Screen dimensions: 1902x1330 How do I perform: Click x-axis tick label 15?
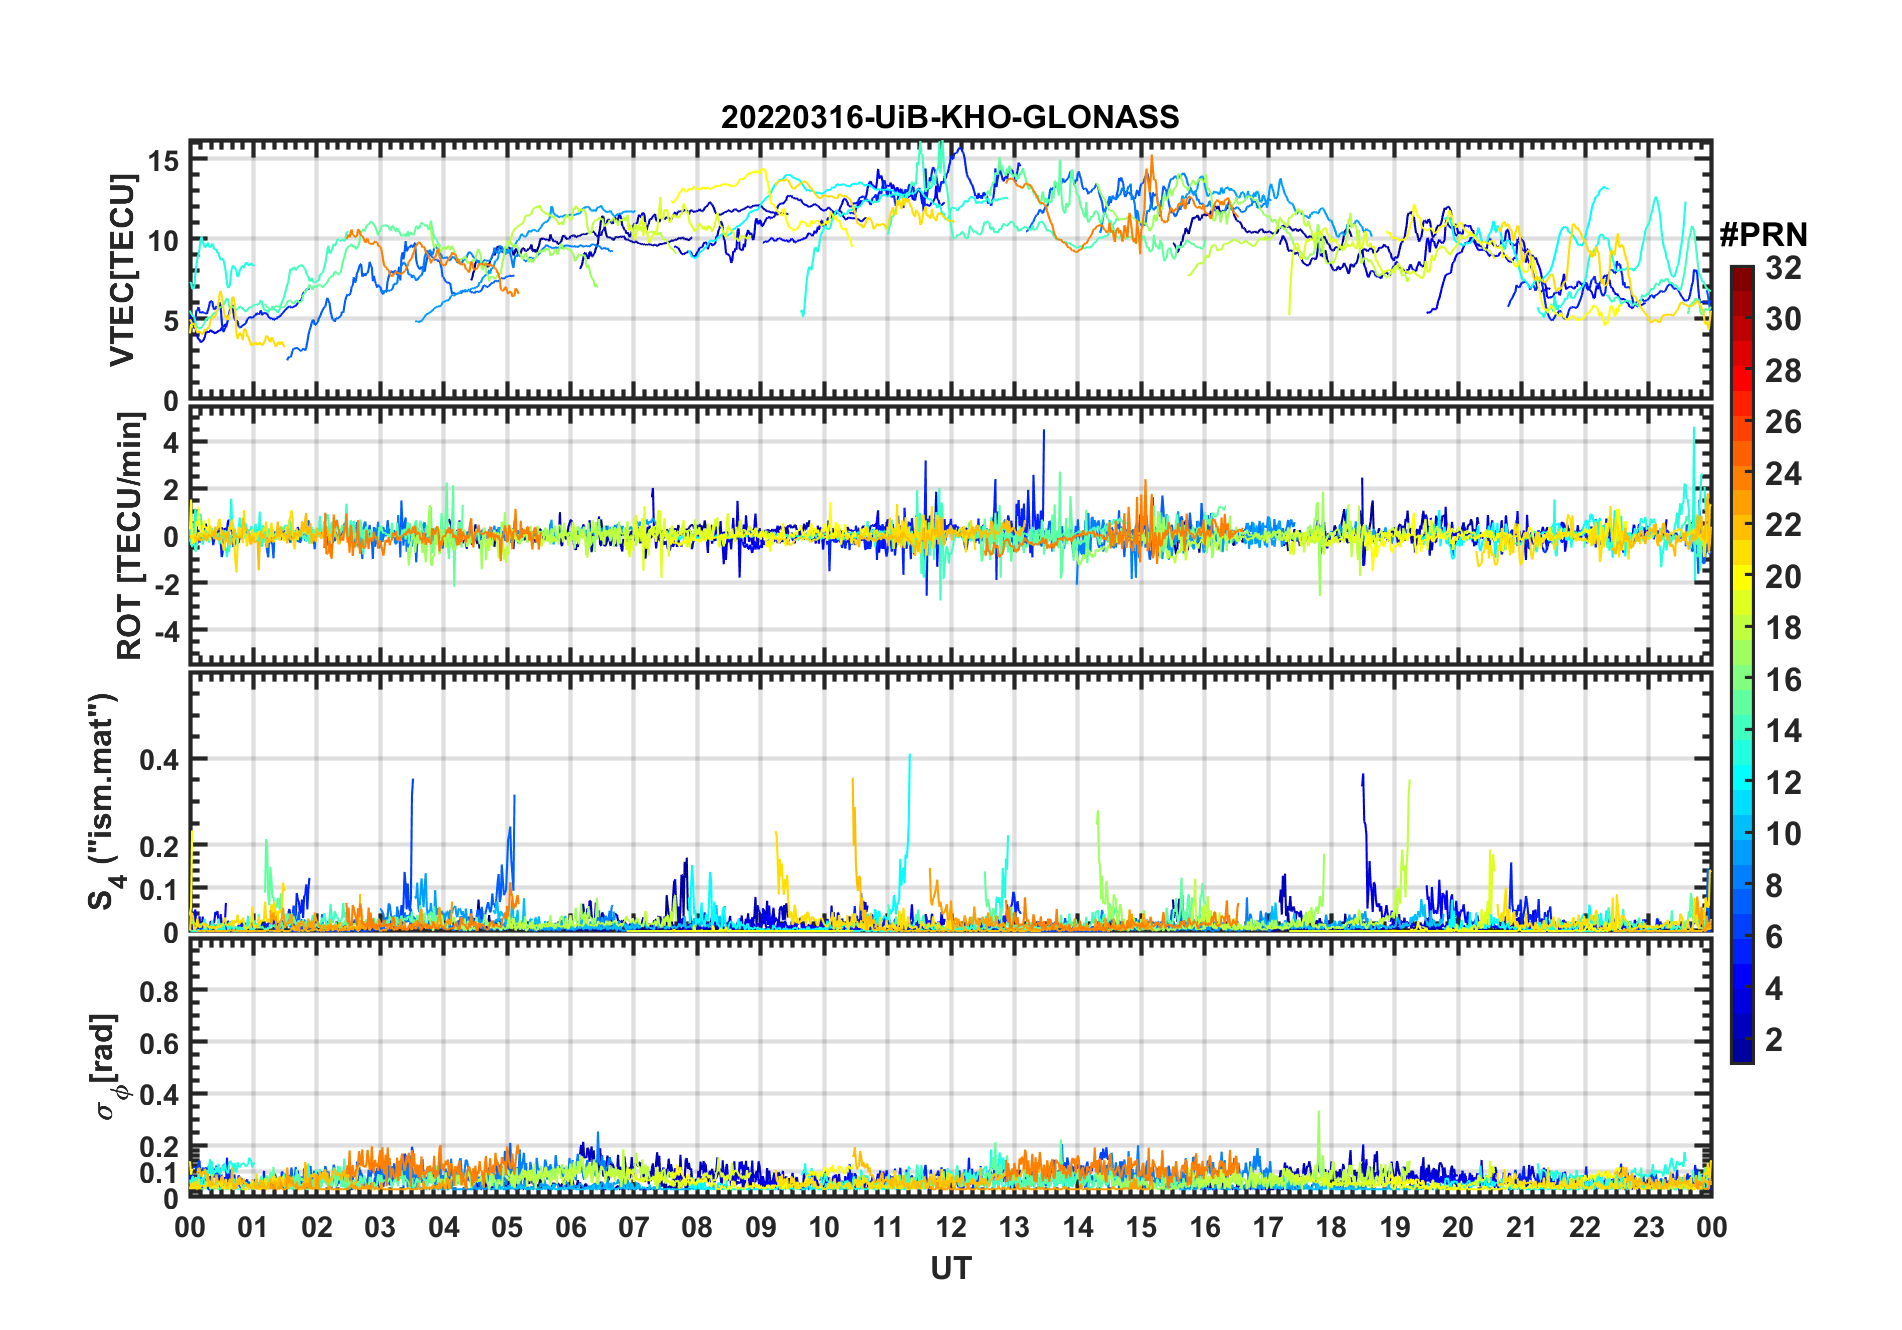[1141, 1227]
